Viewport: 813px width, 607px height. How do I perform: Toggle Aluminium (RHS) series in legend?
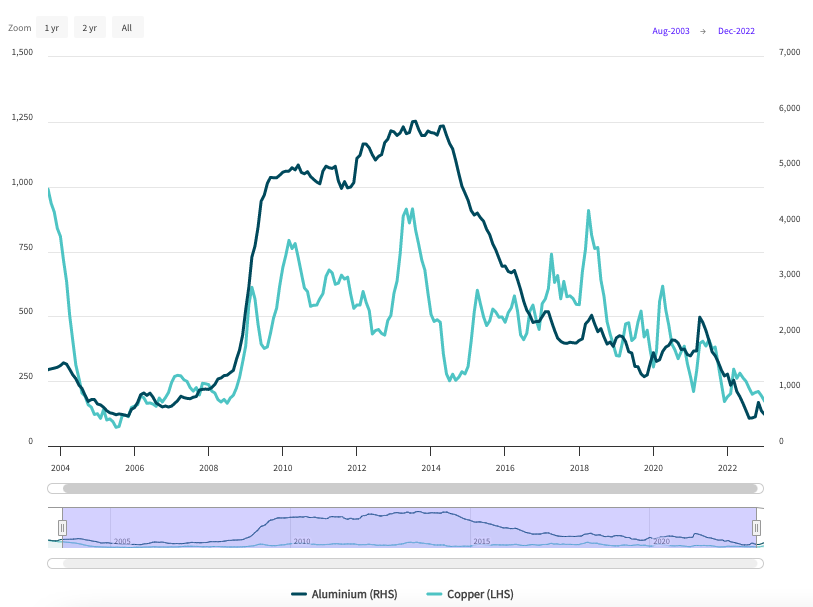354,594
